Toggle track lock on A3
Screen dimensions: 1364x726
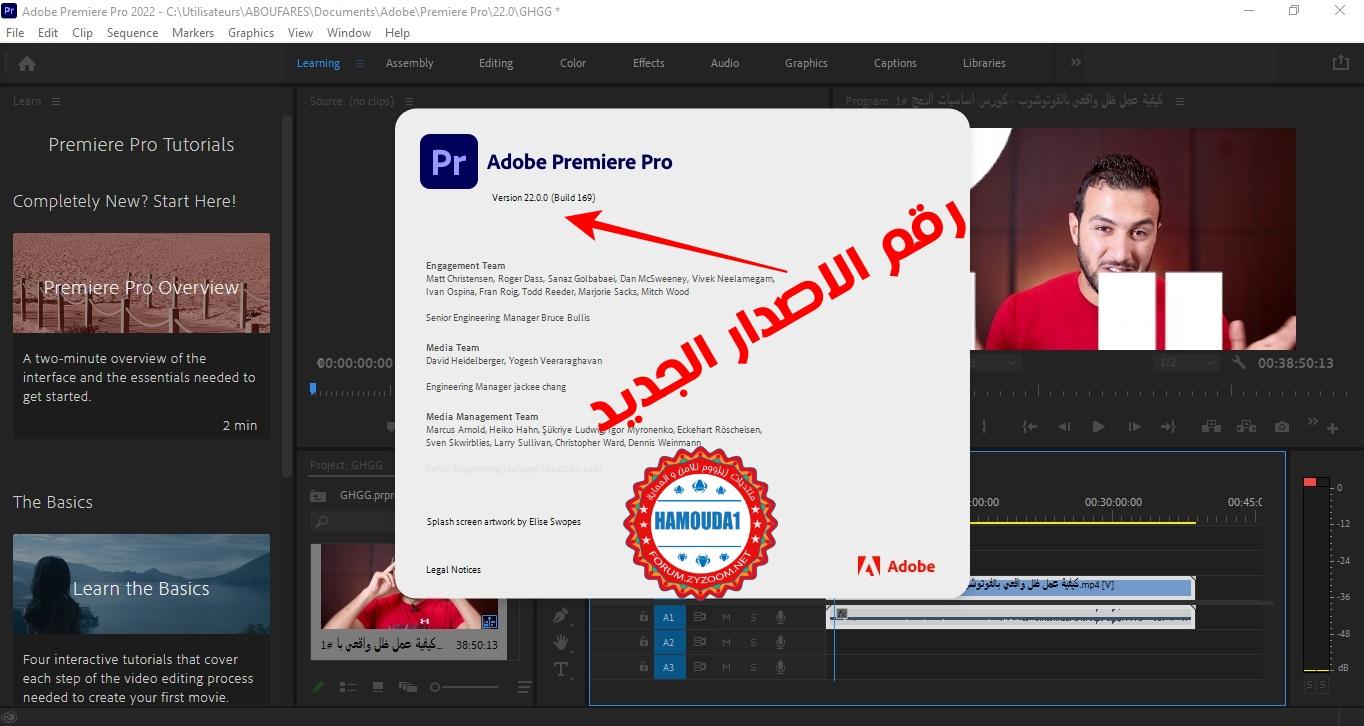point(644,667)
